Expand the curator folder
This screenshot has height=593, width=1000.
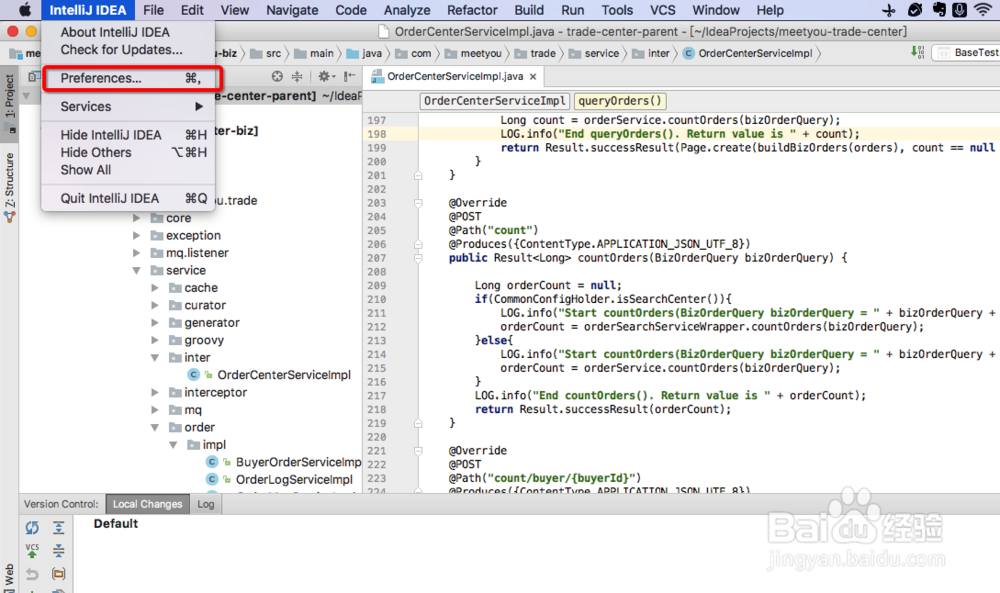(155, 305)
